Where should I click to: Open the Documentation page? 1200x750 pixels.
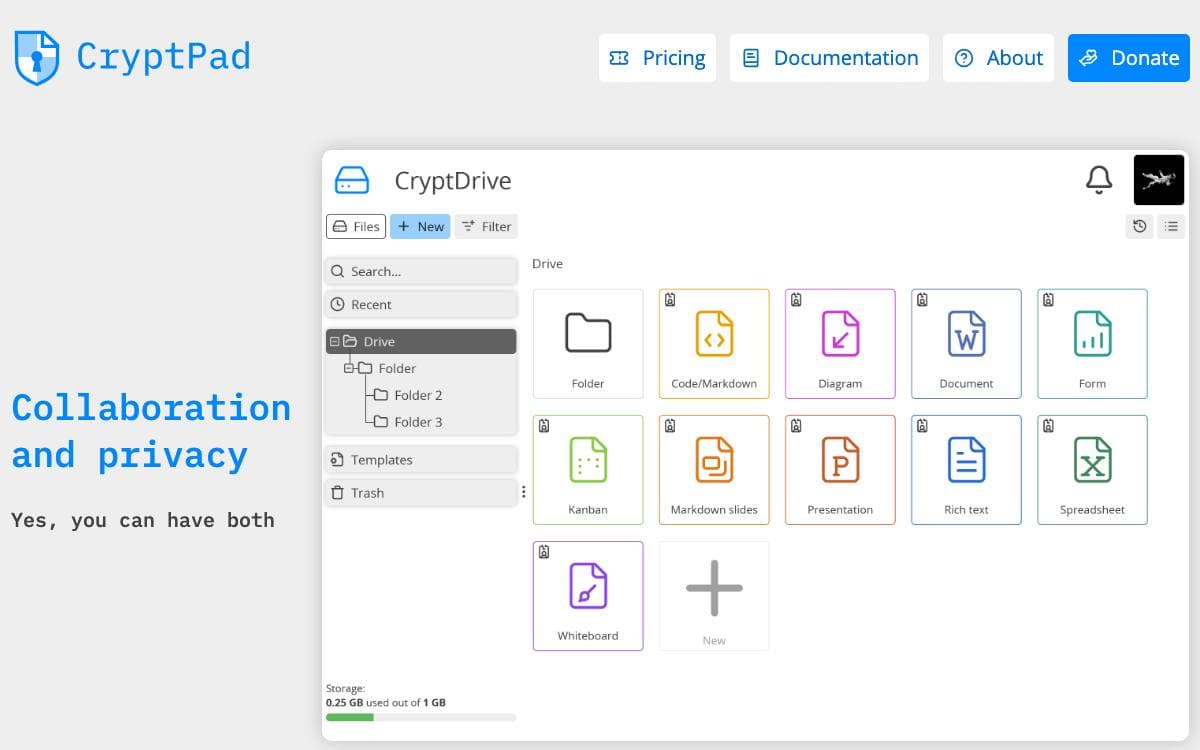pyautogui.click(x=829, y=58)
